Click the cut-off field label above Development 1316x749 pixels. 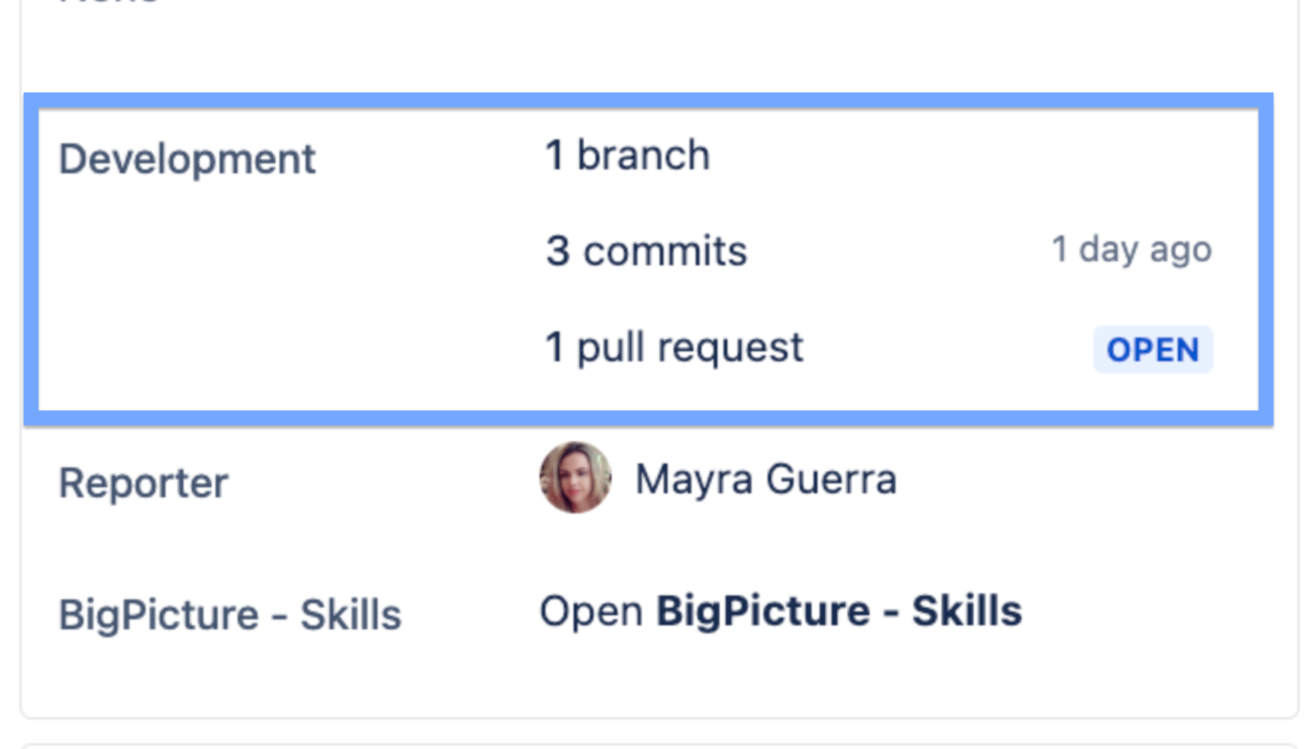(110, 3)
